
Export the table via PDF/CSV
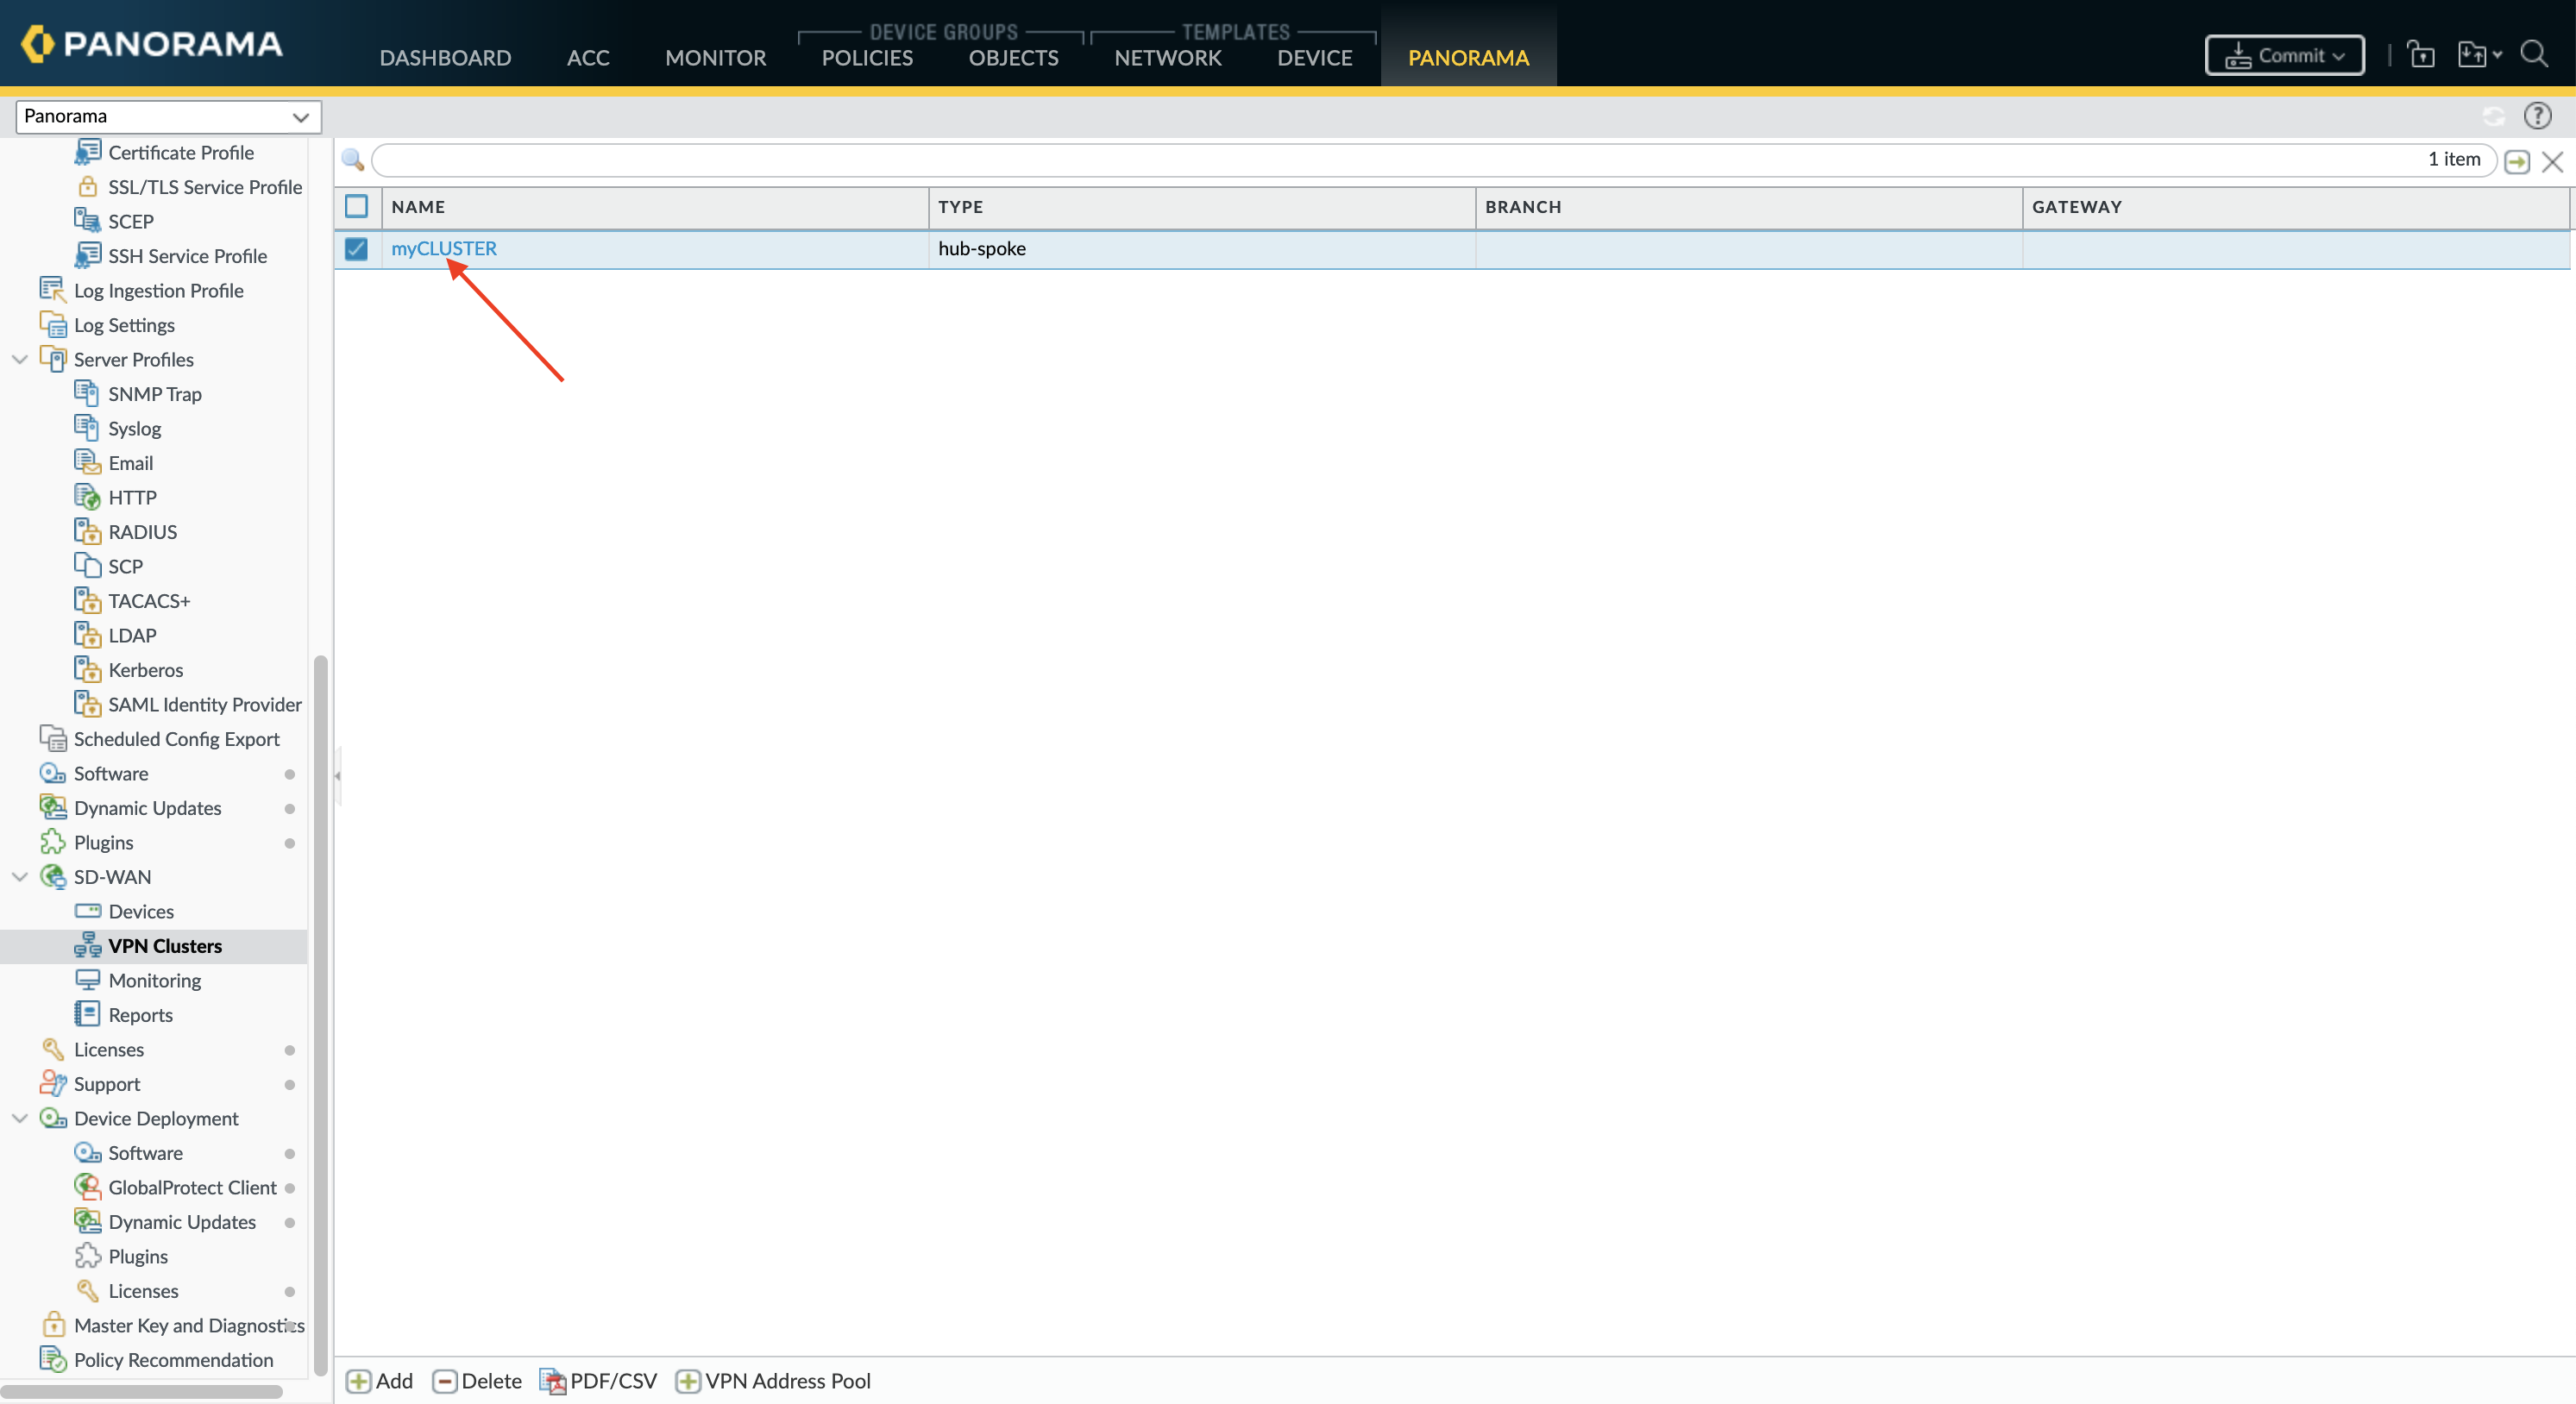click(597, 1380)
